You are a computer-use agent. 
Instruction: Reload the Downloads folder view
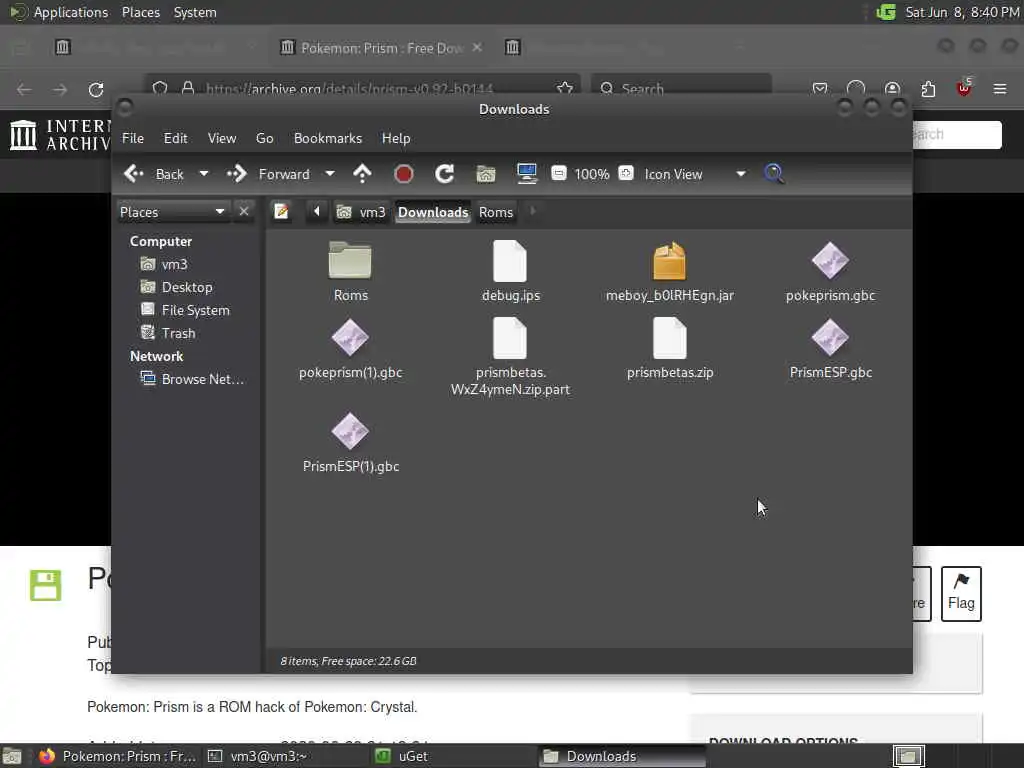point(445,174)
